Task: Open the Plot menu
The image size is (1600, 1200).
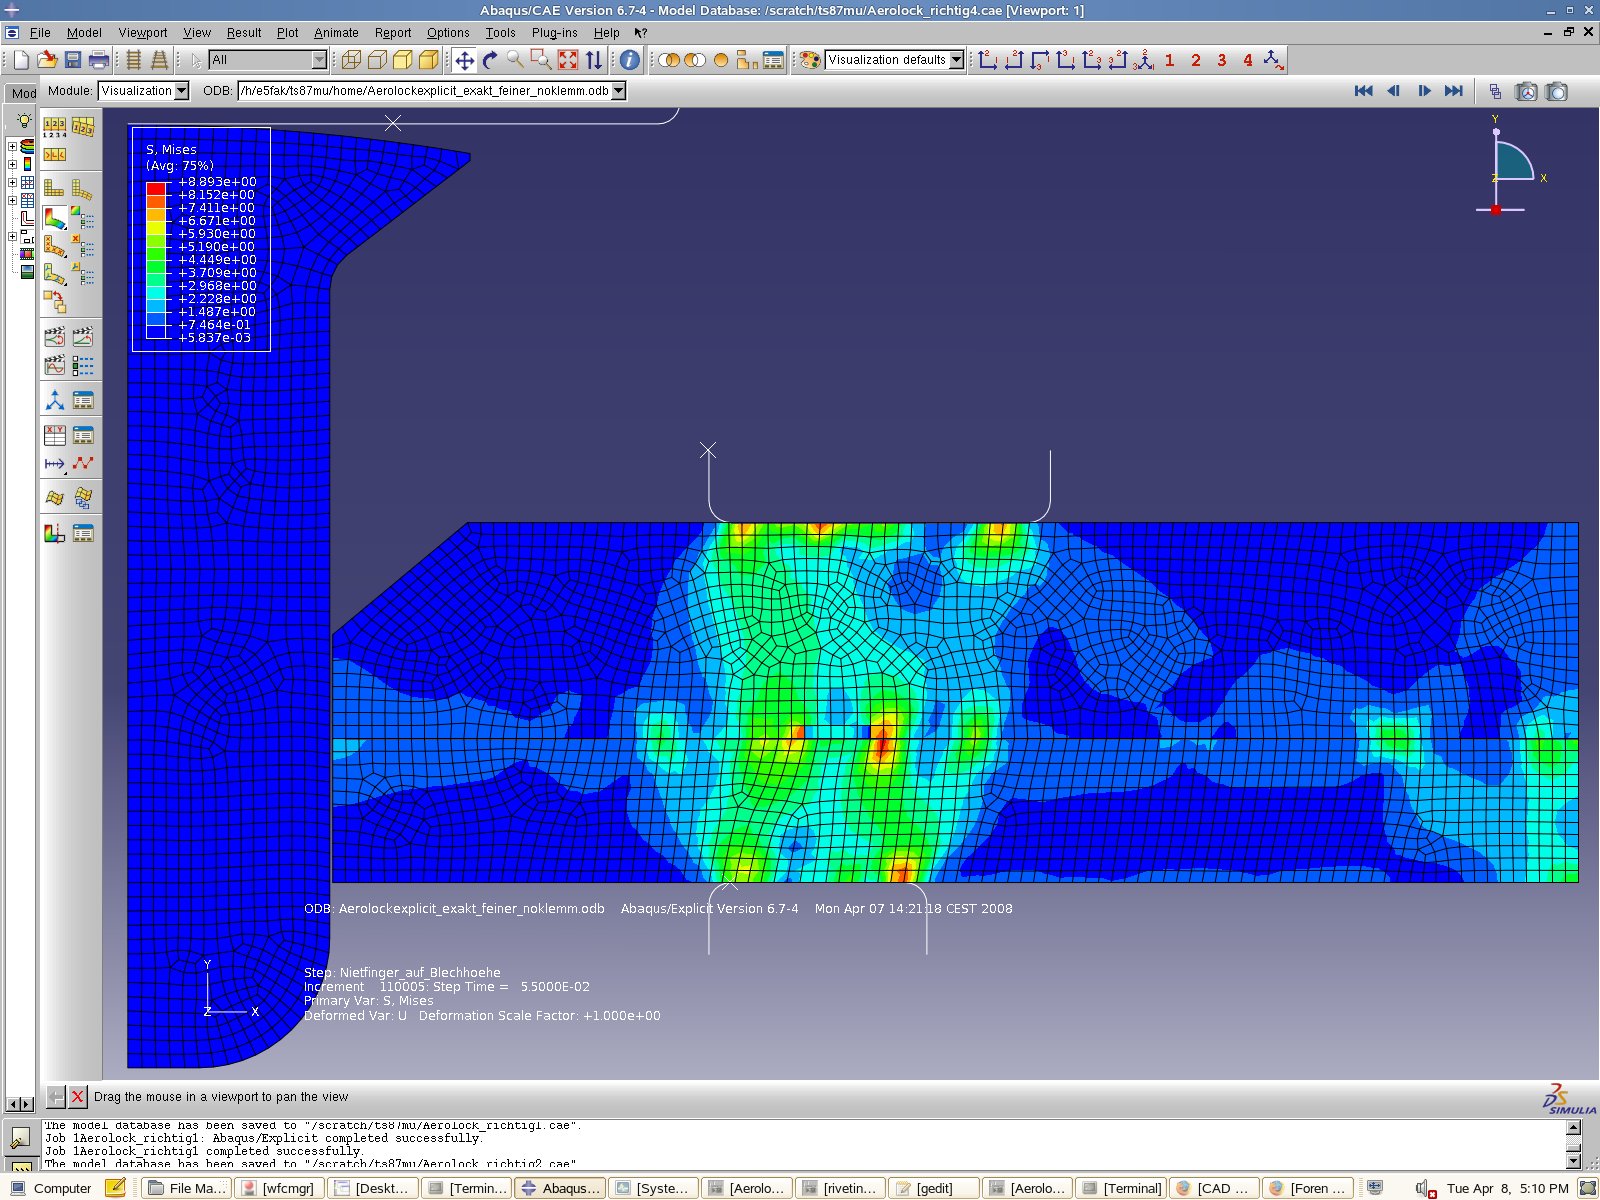Action: click(287, 33)
